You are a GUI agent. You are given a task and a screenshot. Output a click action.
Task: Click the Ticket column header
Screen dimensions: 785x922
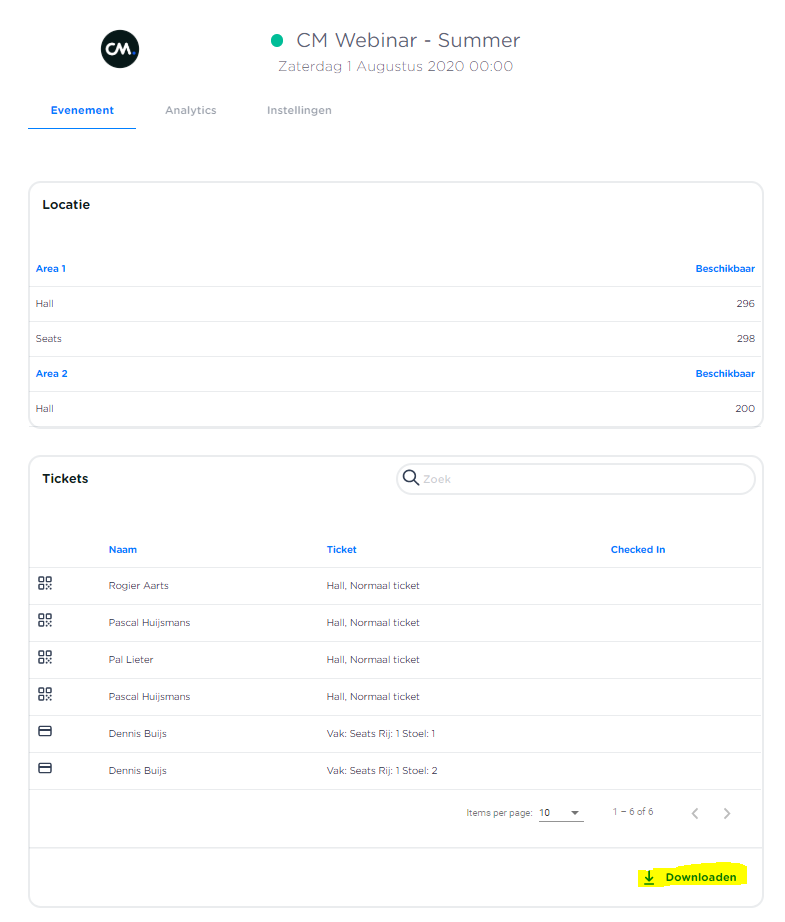pyautogui.click(x=341, y=549)
